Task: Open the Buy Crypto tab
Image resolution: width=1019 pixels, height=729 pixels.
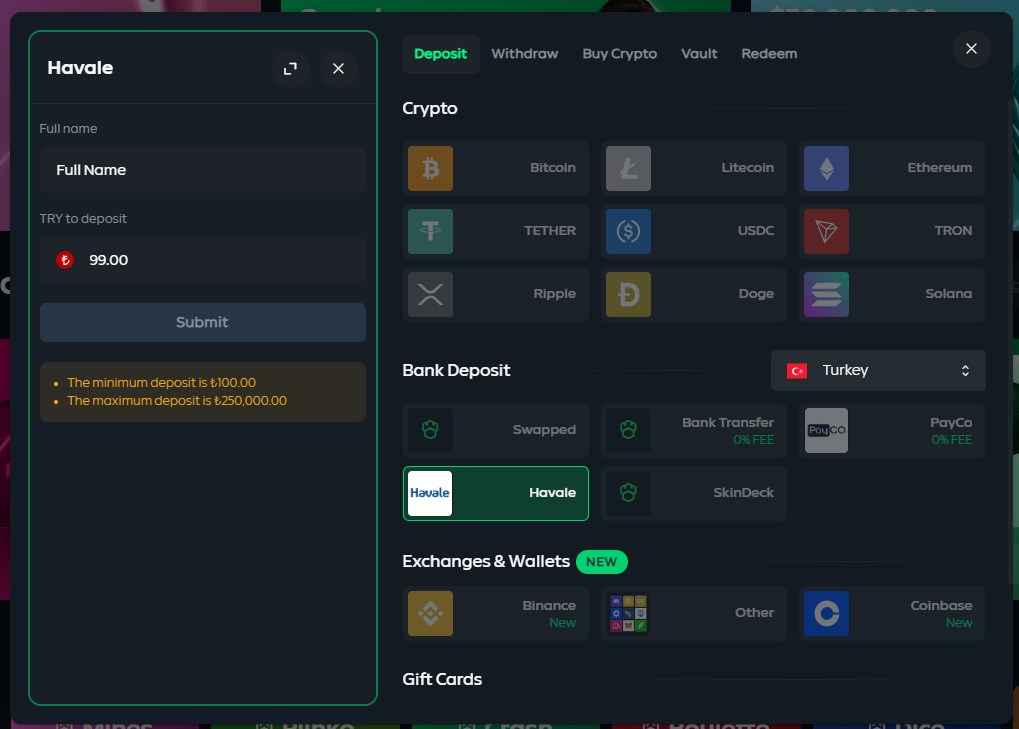Action: (x=619, y=54)
